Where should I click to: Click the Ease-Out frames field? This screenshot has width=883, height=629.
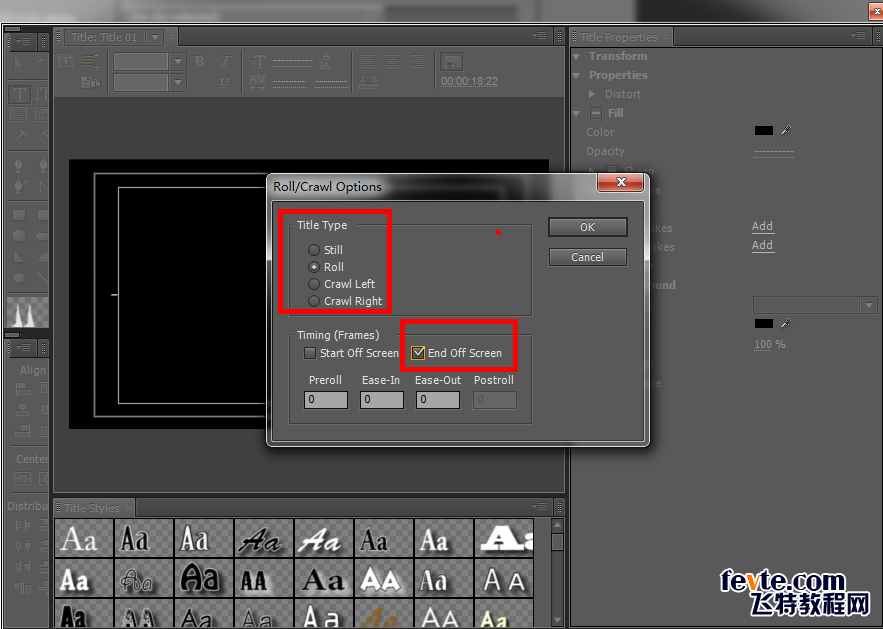(438, 400)
